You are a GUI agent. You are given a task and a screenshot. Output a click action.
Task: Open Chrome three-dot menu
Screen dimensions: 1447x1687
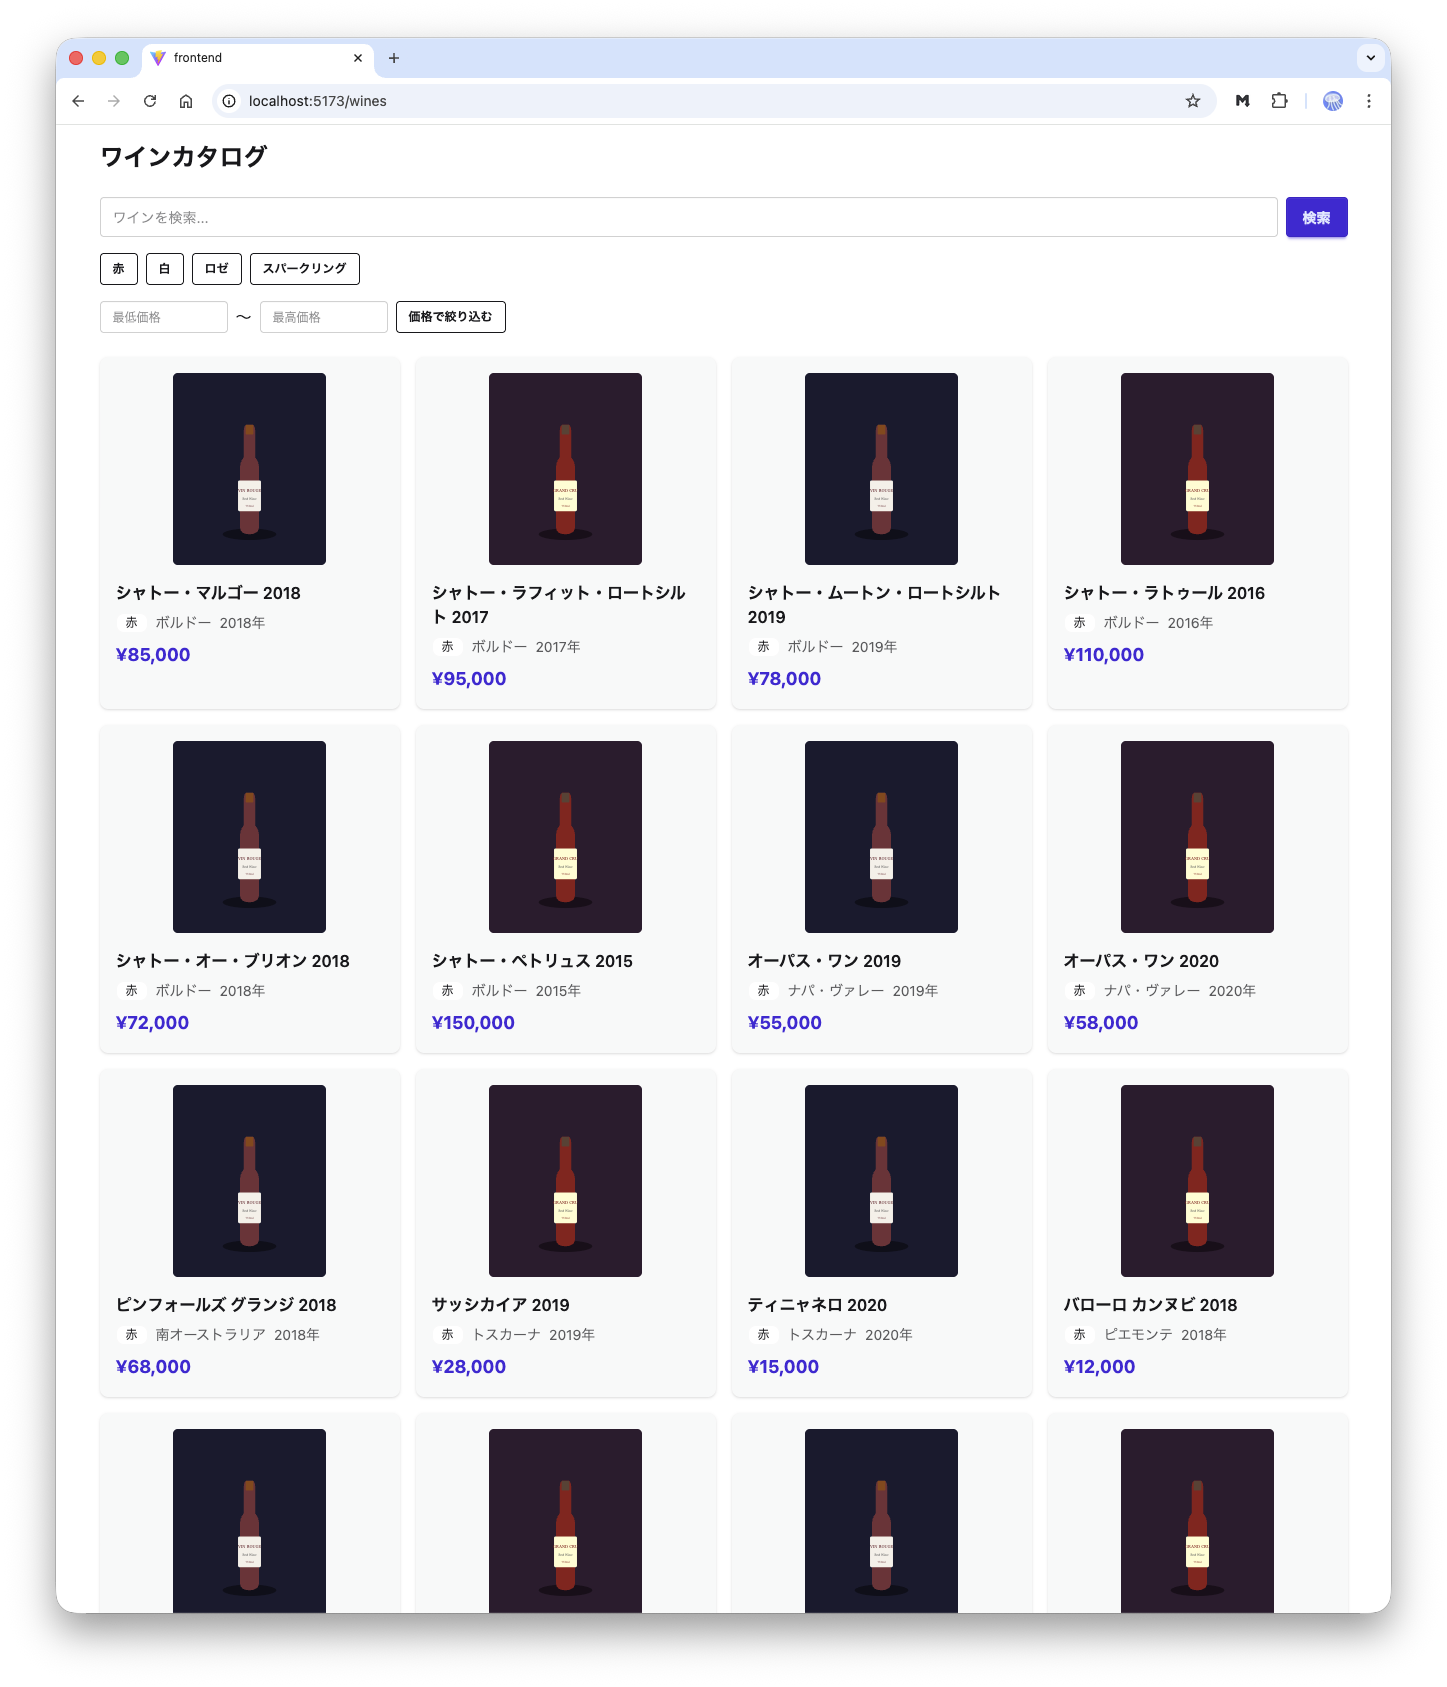1368,101
